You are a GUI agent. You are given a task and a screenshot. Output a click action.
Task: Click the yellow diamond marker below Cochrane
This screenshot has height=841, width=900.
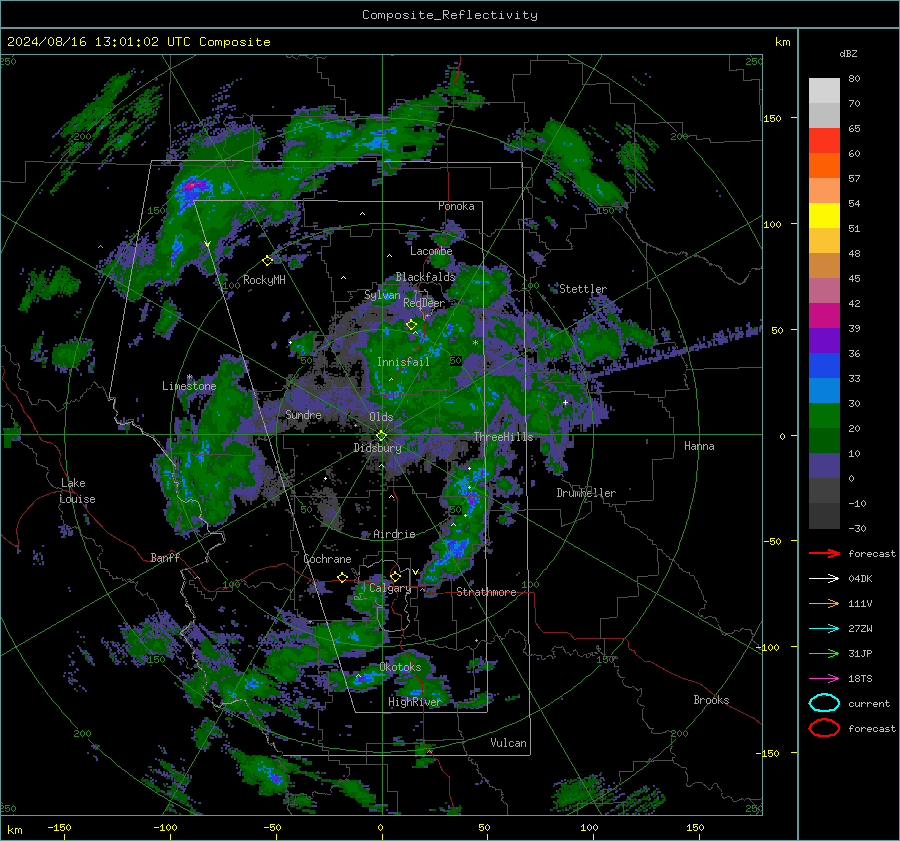pos(342,577)
